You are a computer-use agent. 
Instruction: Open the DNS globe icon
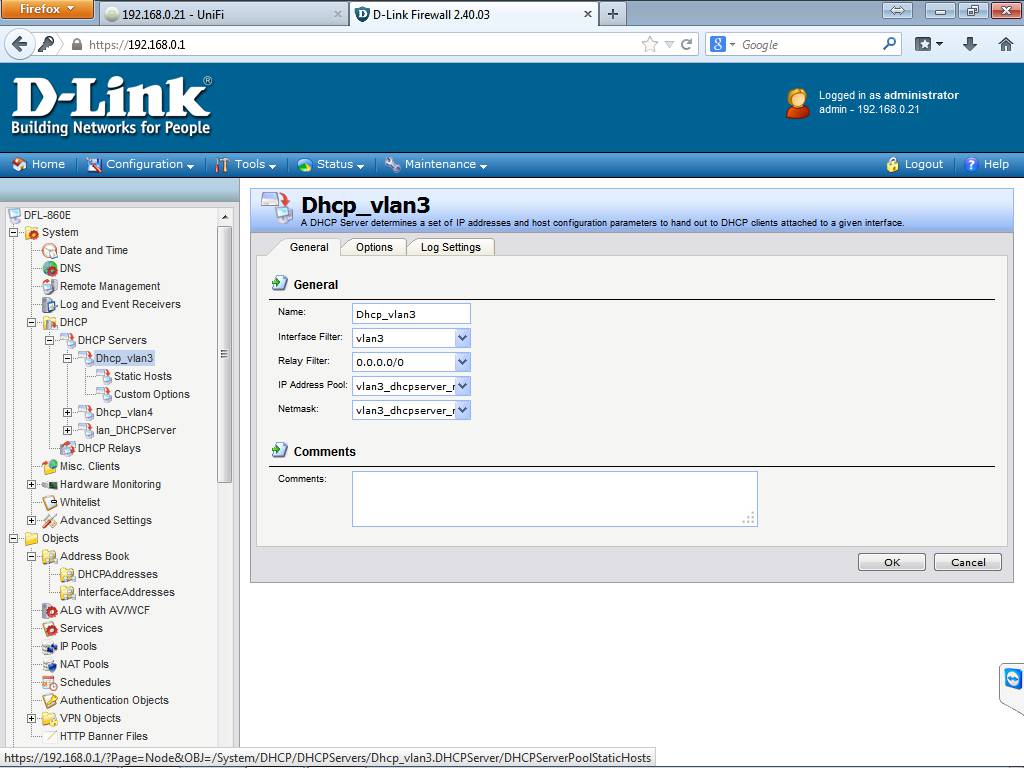coord(50,268)
